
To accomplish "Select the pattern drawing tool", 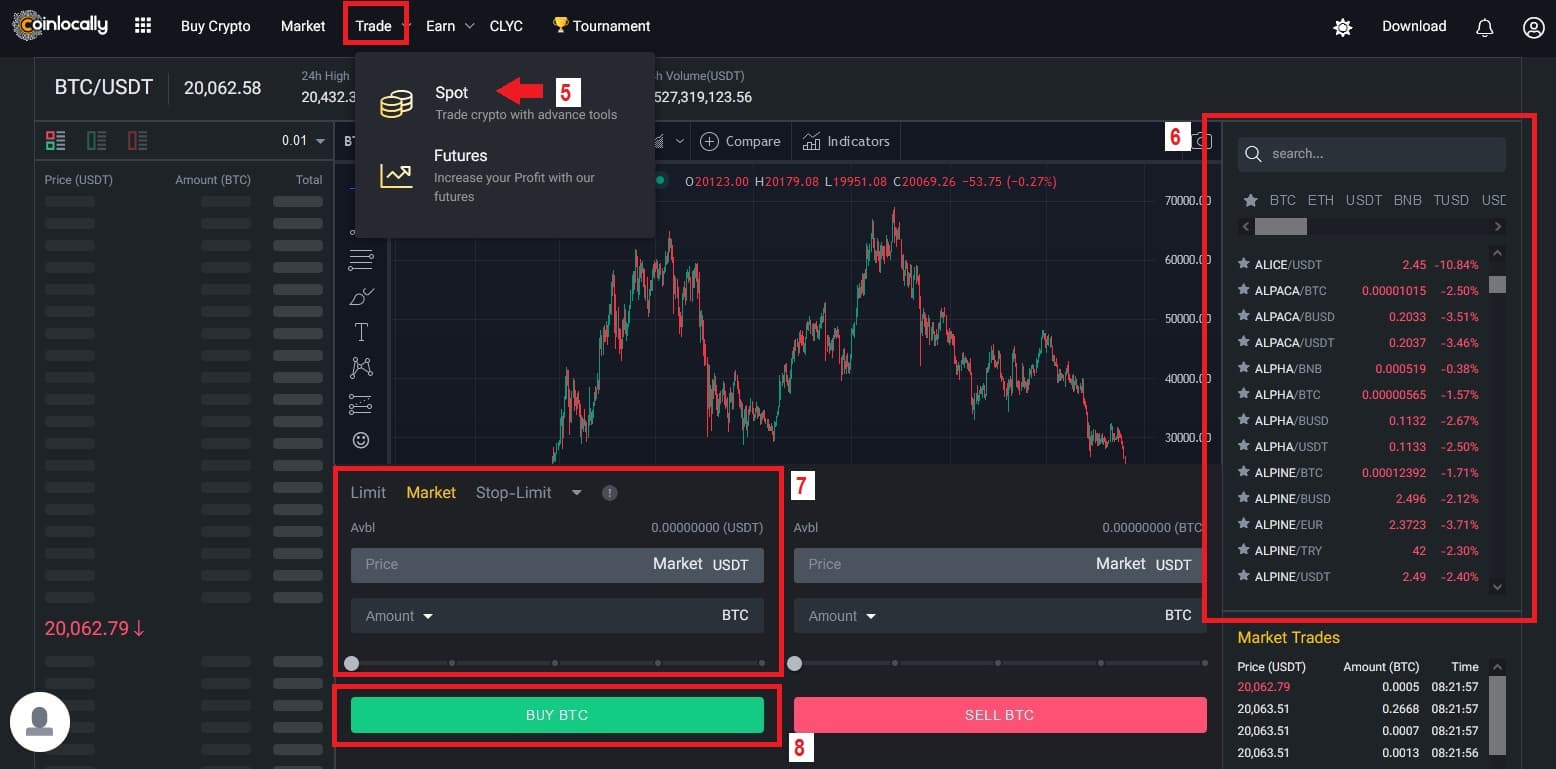I will click(361, 368).
